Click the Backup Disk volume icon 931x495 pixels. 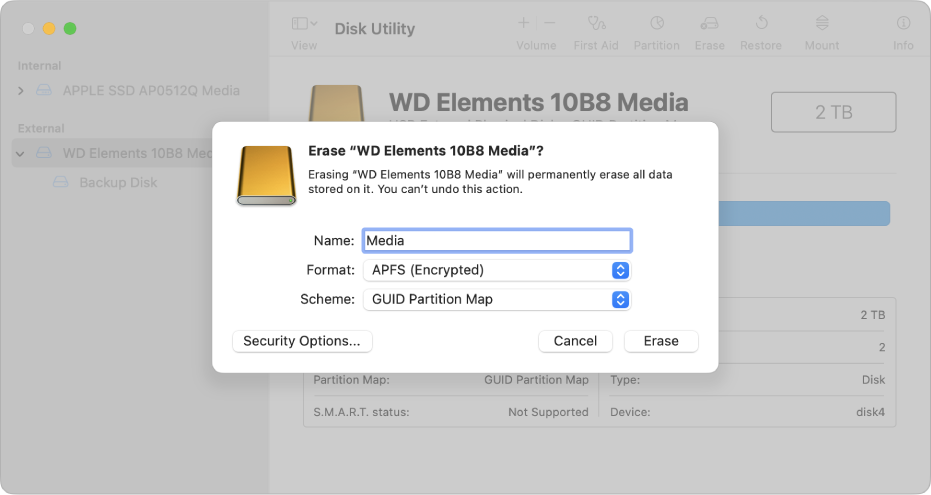coord(61,182)
